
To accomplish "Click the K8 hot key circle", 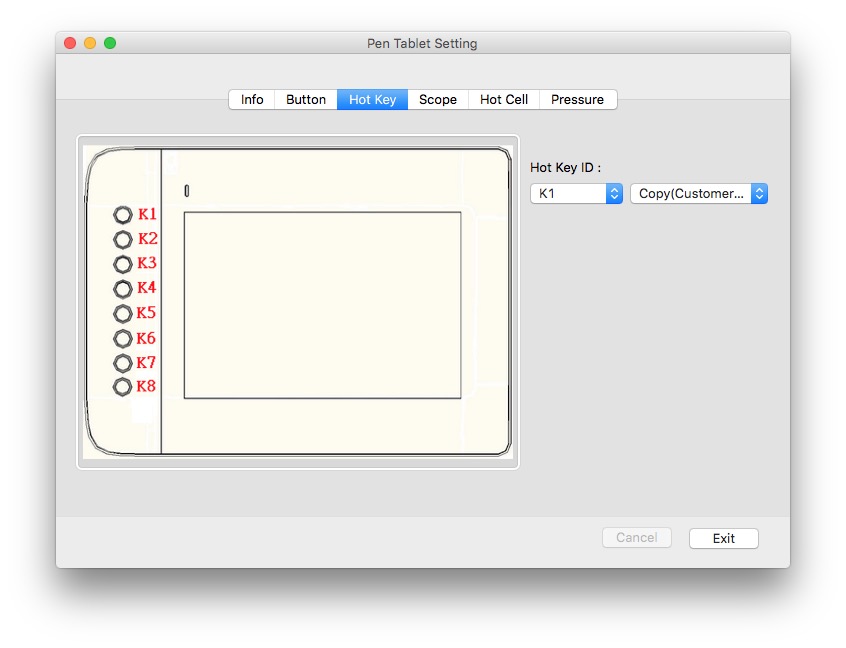I will click(x=123, y=387).
